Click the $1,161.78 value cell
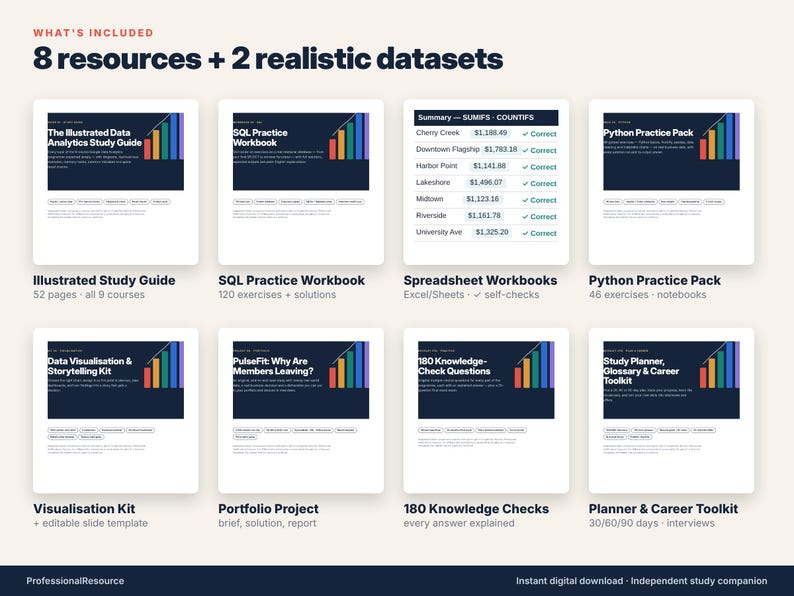 pos(484,216)
